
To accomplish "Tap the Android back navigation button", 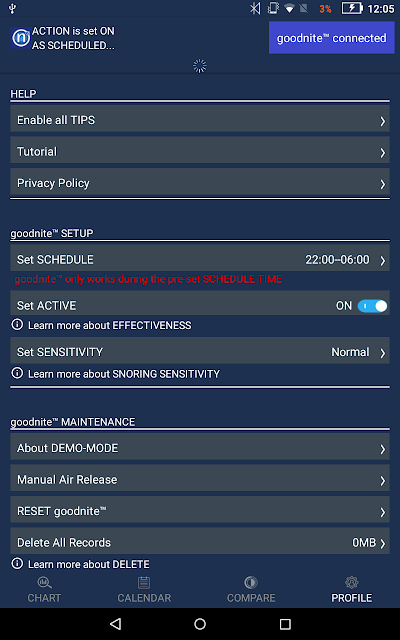I will [x=116, y=623].
